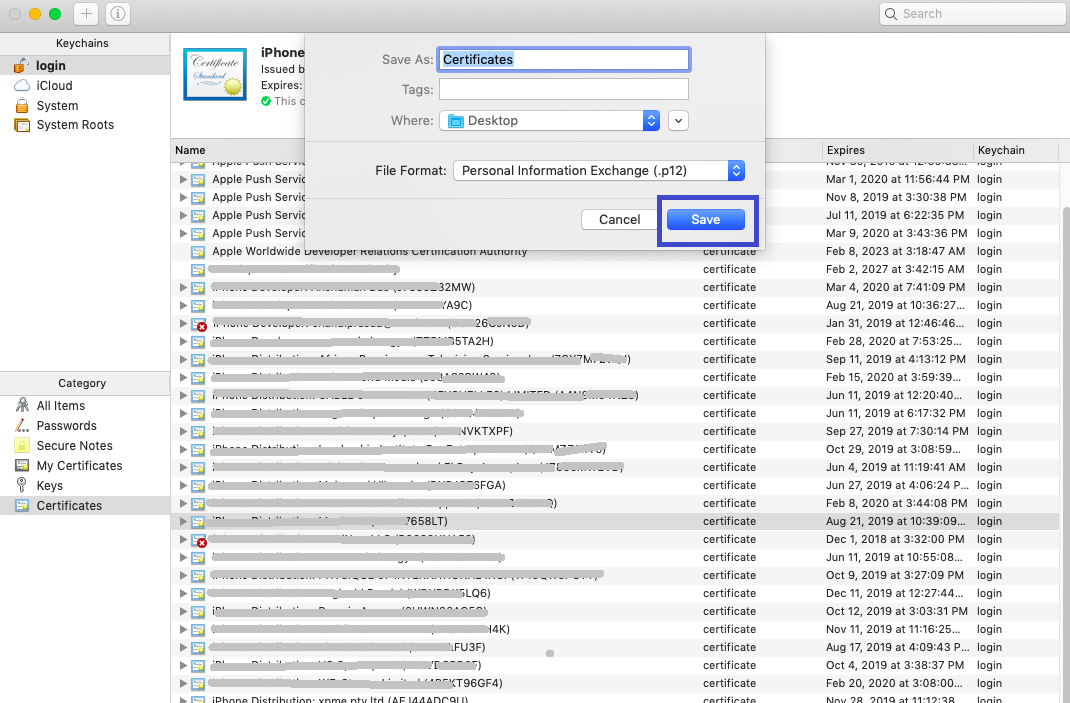Click the expiry date Feb 8, 2023 at 3:18:47 AM
Viewport: 1070px width, 703px height.
tap(895, 251)
